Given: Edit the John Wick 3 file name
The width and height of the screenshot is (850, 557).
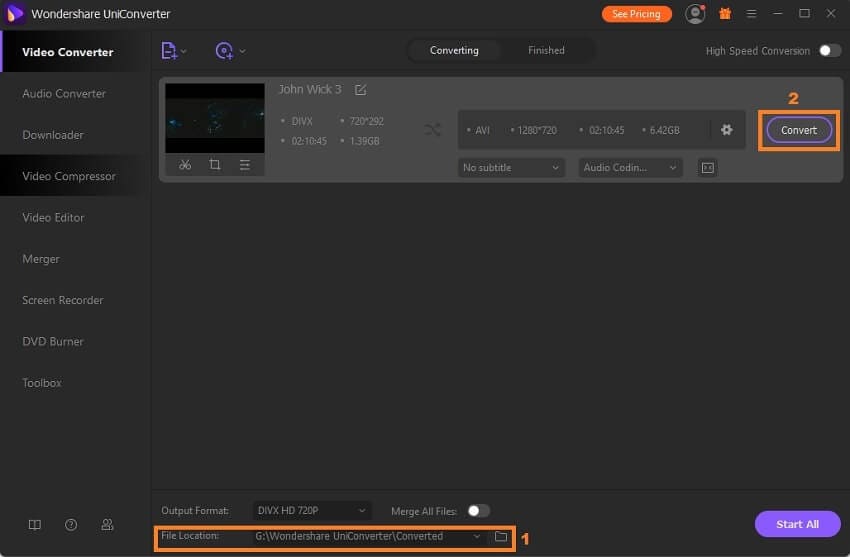Looking at the screenshot, I should point(360,89).
